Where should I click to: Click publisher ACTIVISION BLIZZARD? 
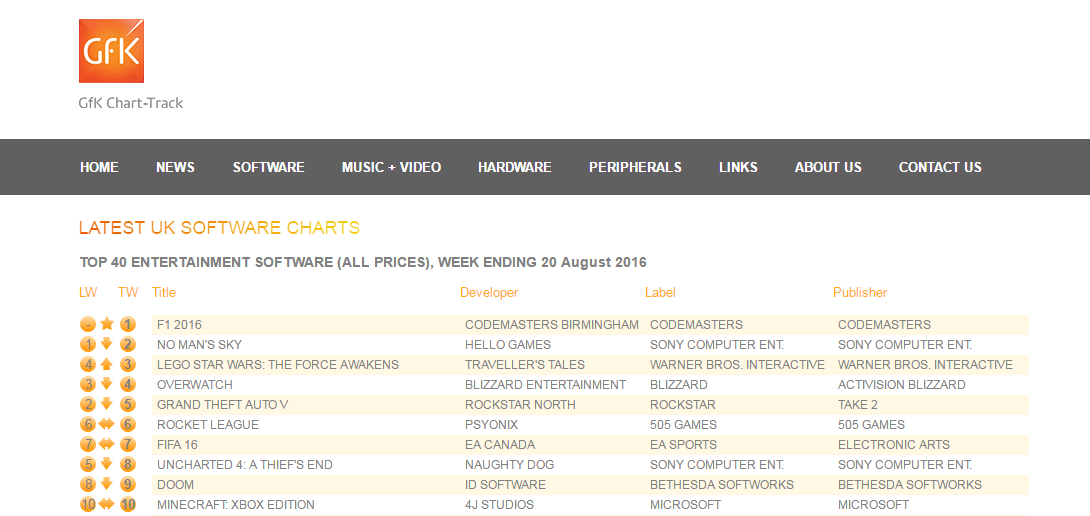[902, 385]
